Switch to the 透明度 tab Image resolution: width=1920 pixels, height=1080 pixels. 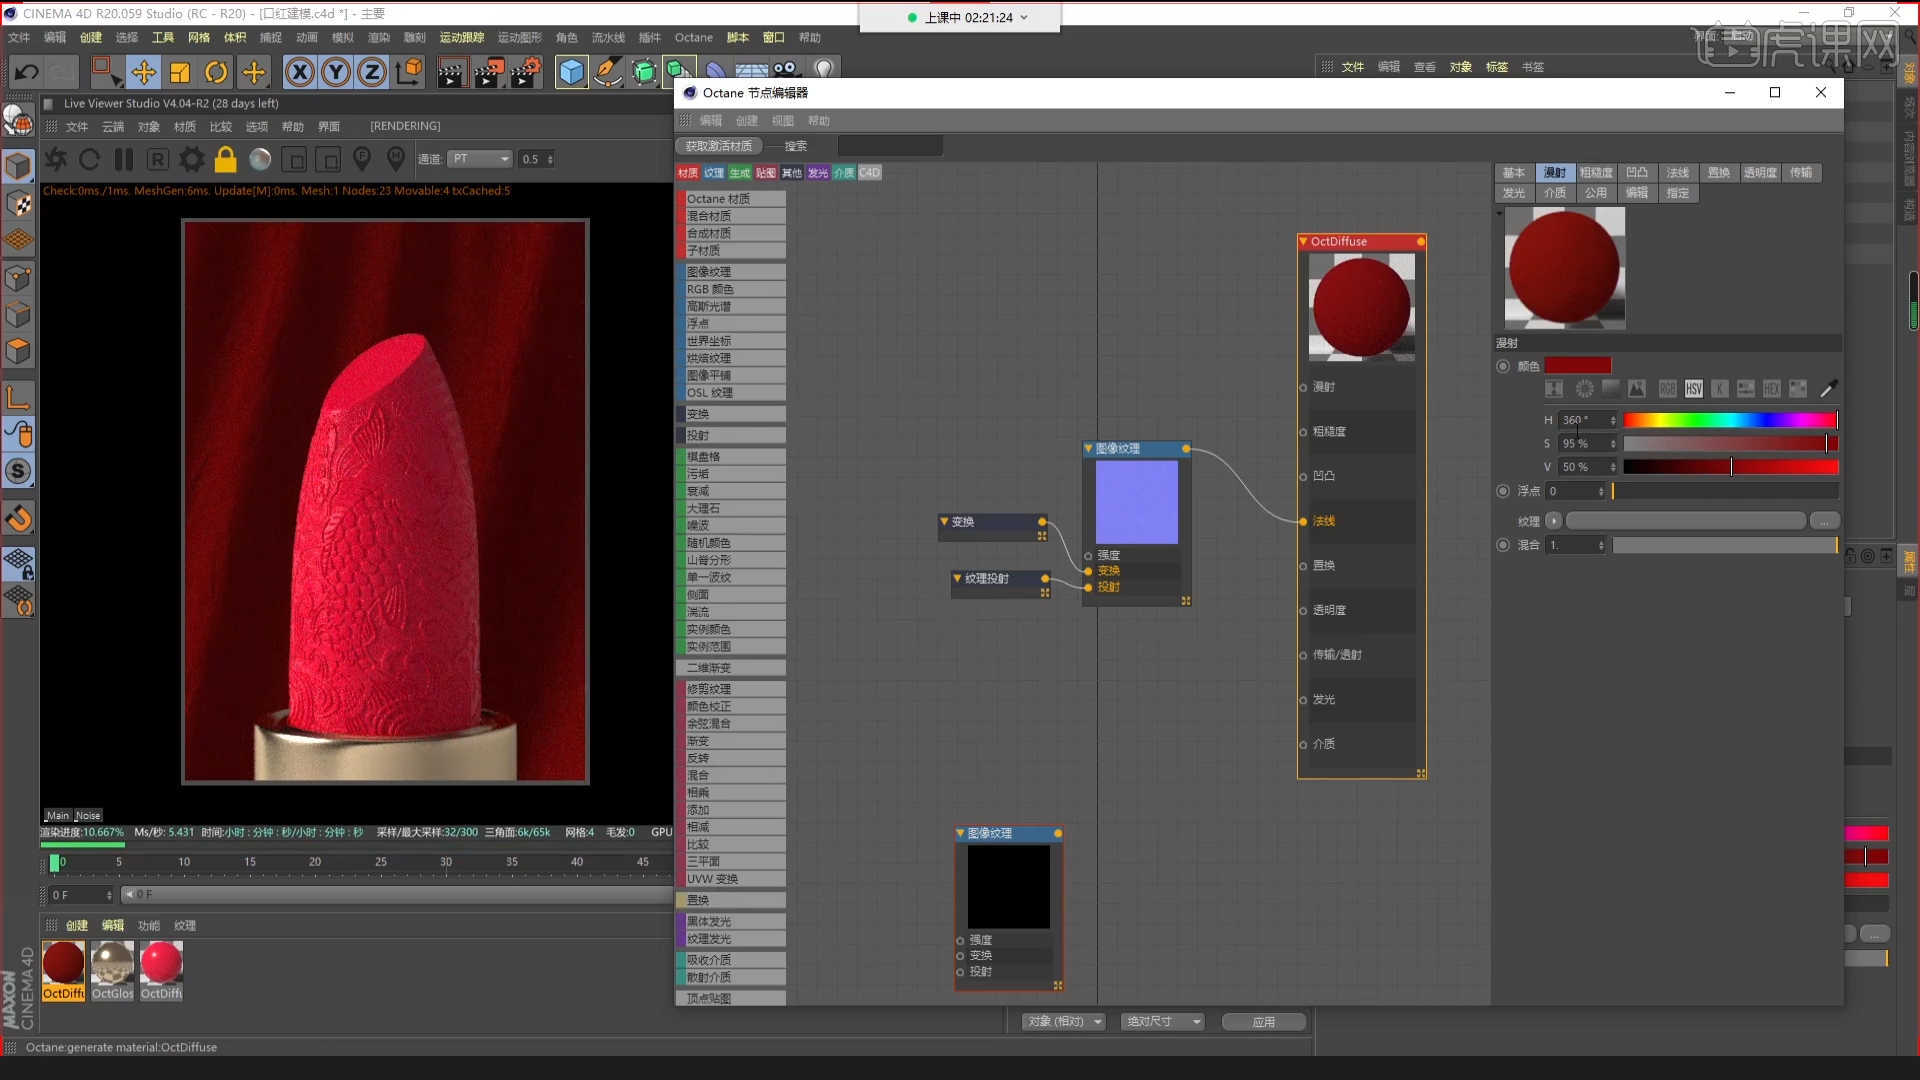tap(1760, 173)
